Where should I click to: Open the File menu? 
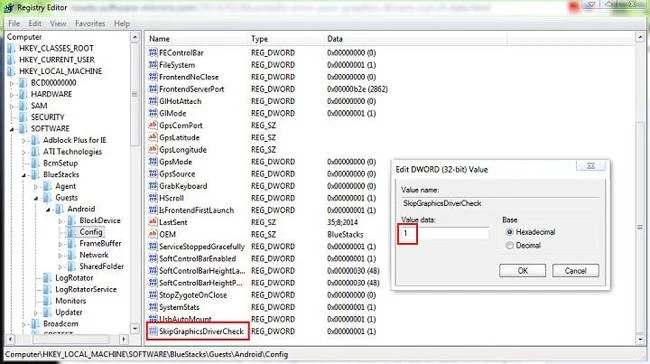coord(14,24)
